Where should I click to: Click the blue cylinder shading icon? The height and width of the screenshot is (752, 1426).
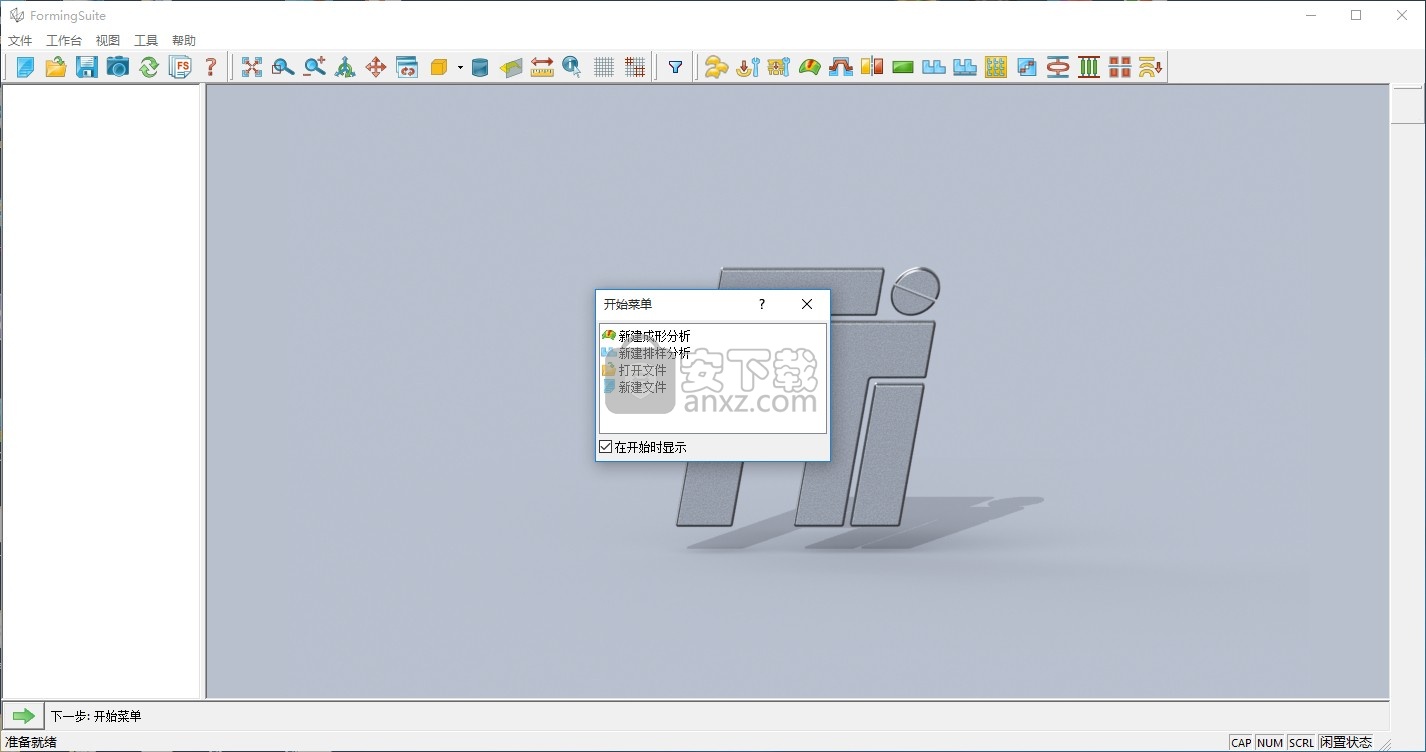[480, 67]
